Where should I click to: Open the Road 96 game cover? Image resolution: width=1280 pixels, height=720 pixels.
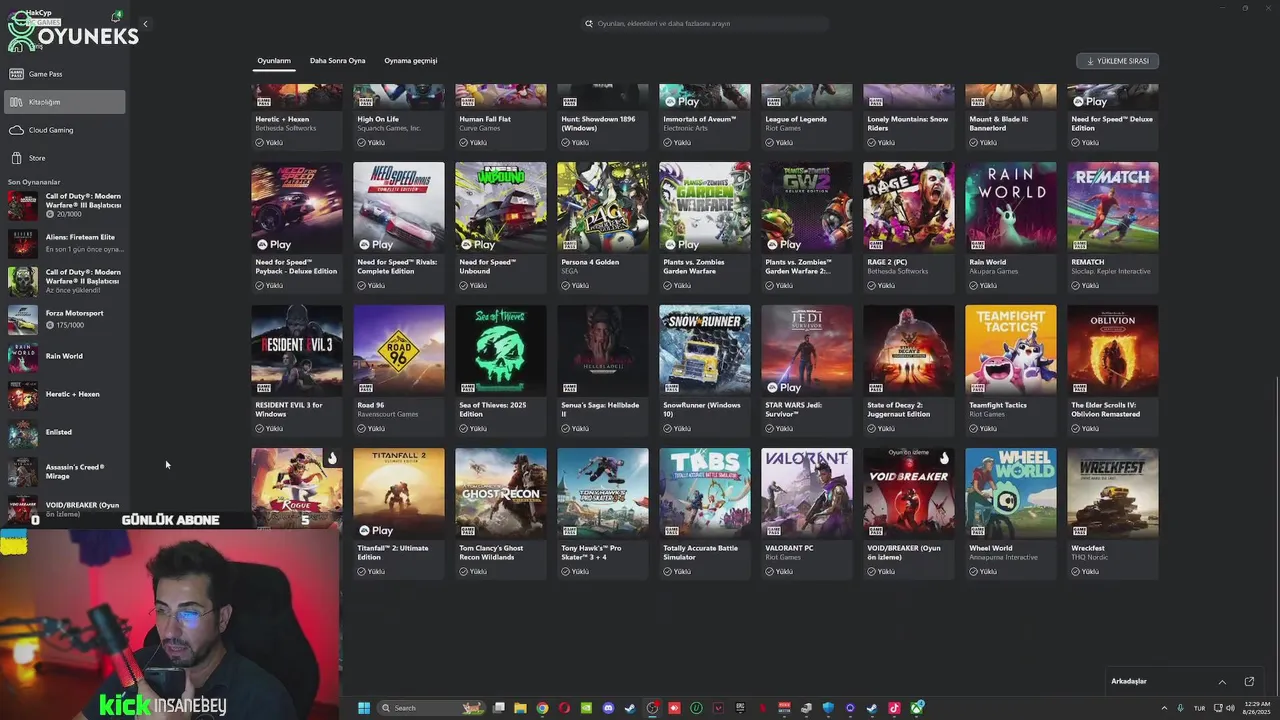pyautogui.click(x=399, y=350)
